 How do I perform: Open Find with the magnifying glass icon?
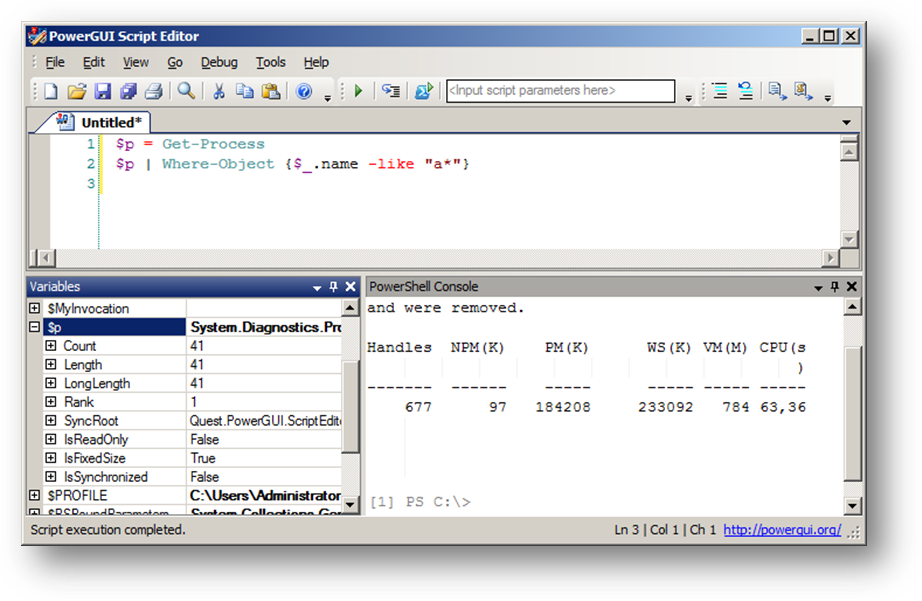click(186, 91)
